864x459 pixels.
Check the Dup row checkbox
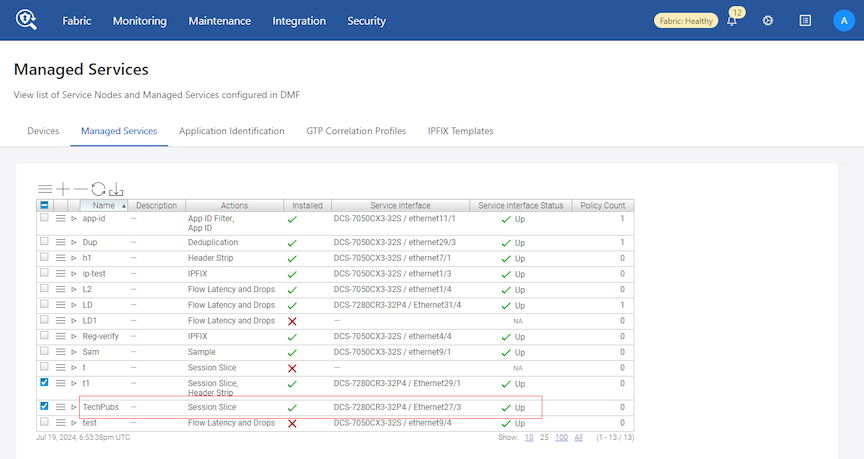(44, 241)
